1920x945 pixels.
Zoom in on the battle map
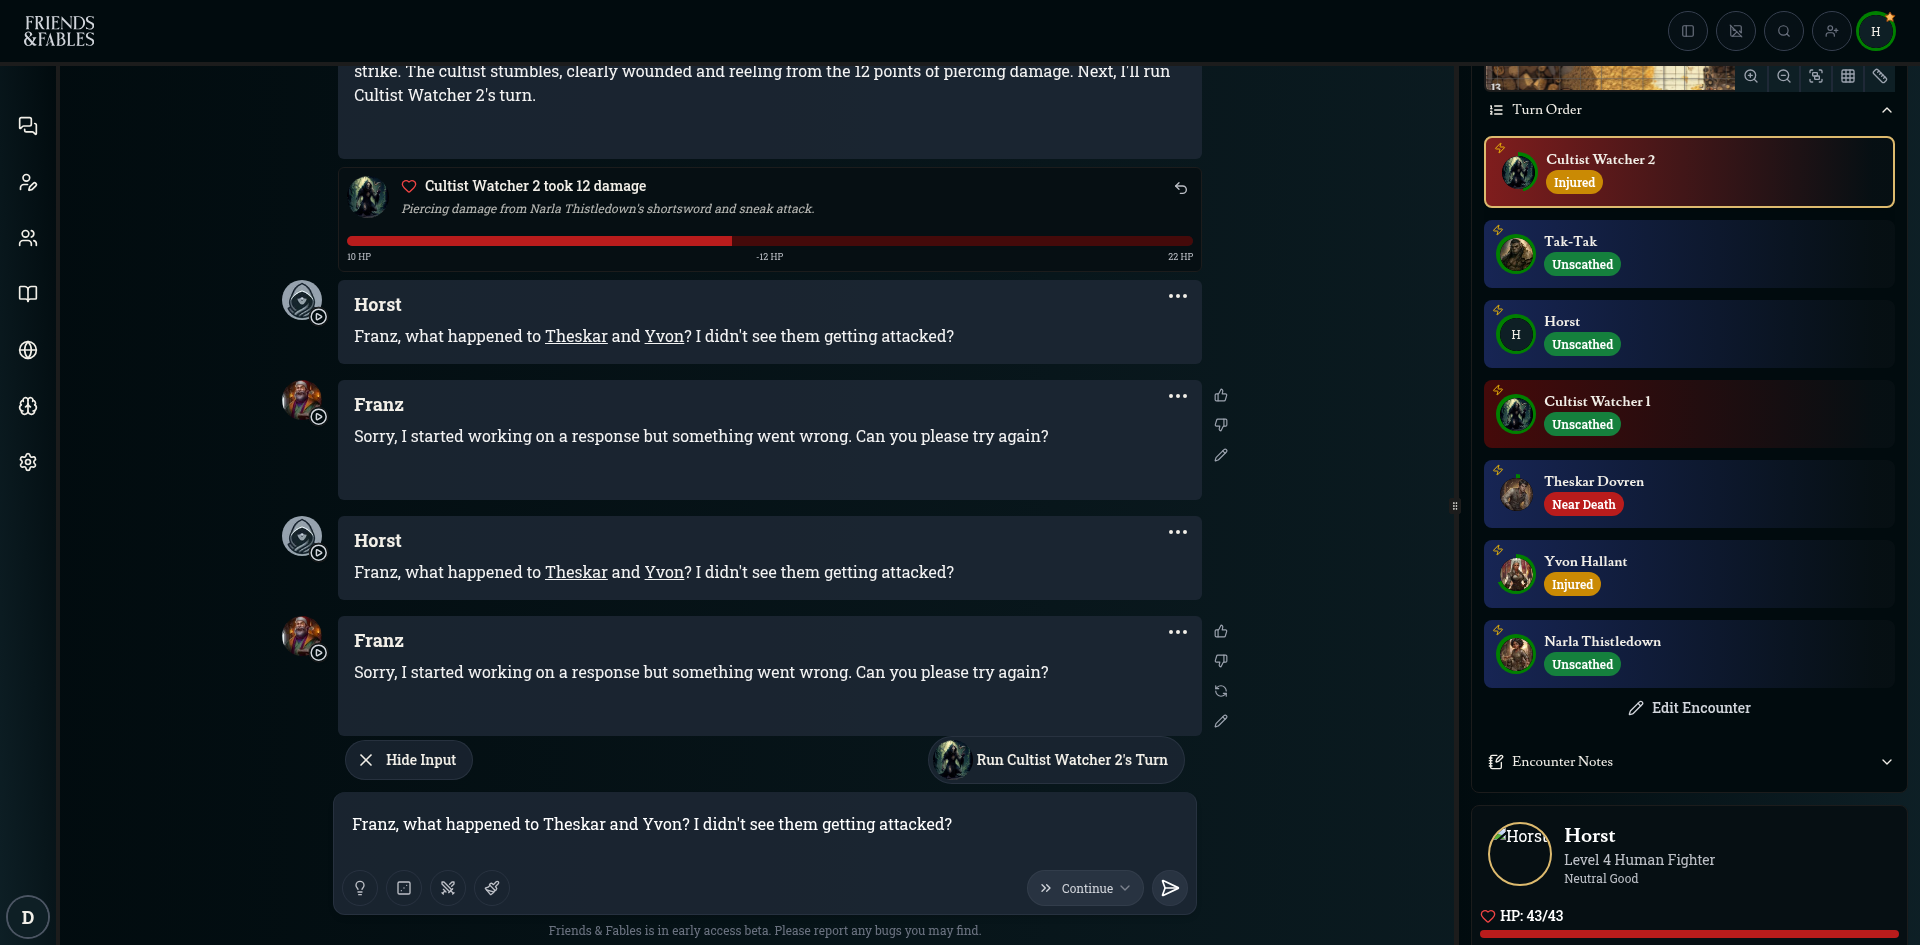tap(1751, 77)
